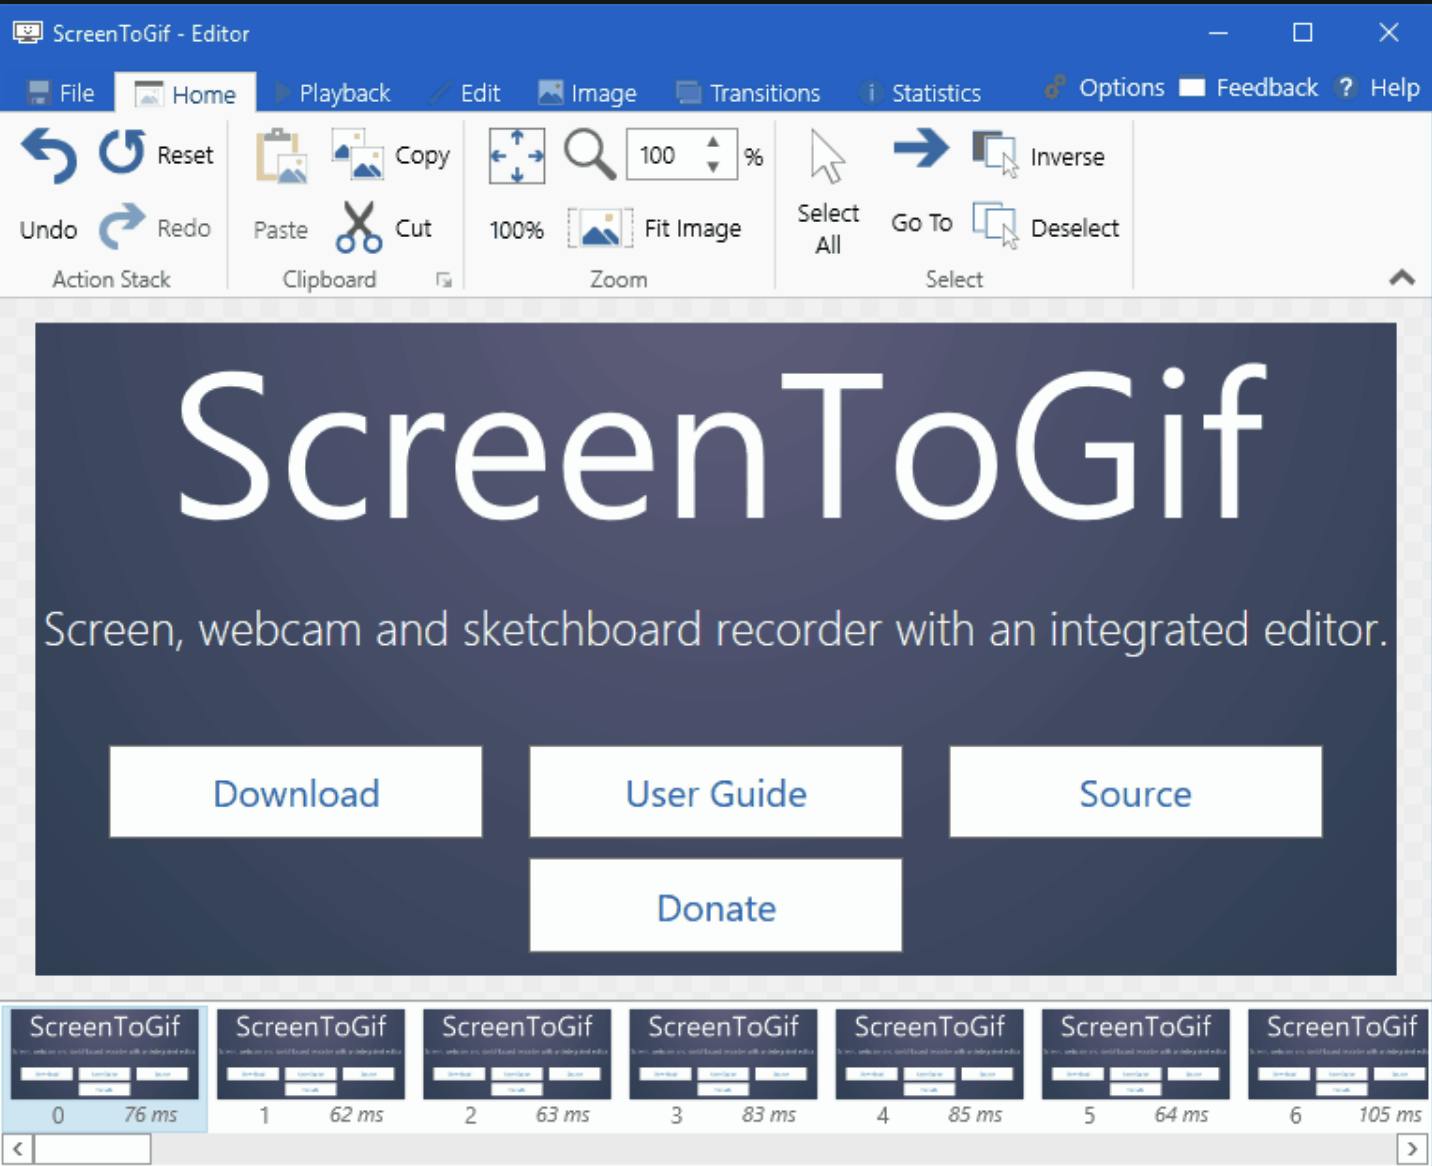
Task: Click the Donate button in the frame
Action: click(x=716, y=906)
